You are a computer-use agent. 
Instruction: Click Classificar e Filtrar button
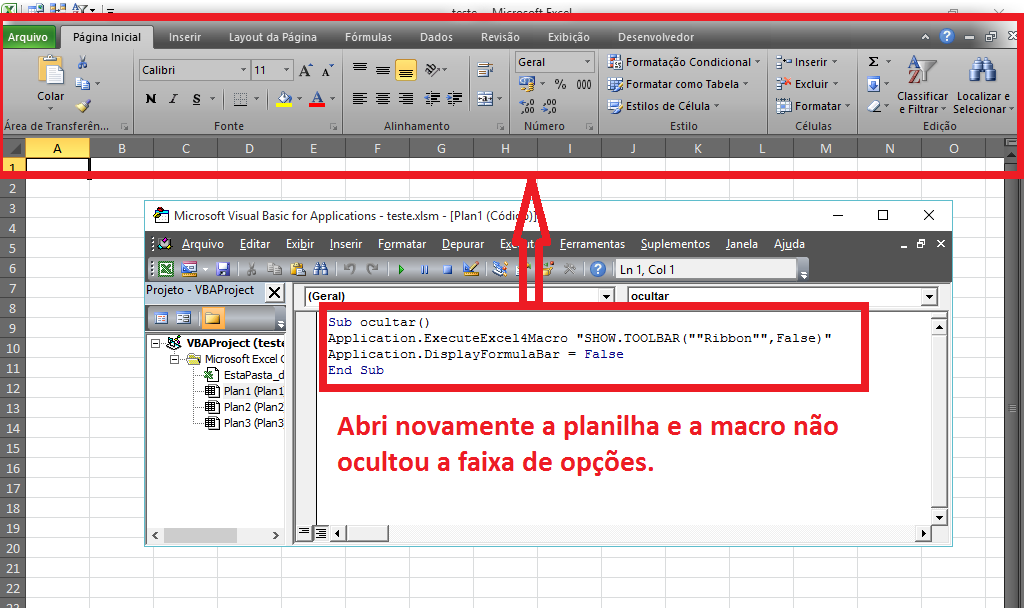922,85
